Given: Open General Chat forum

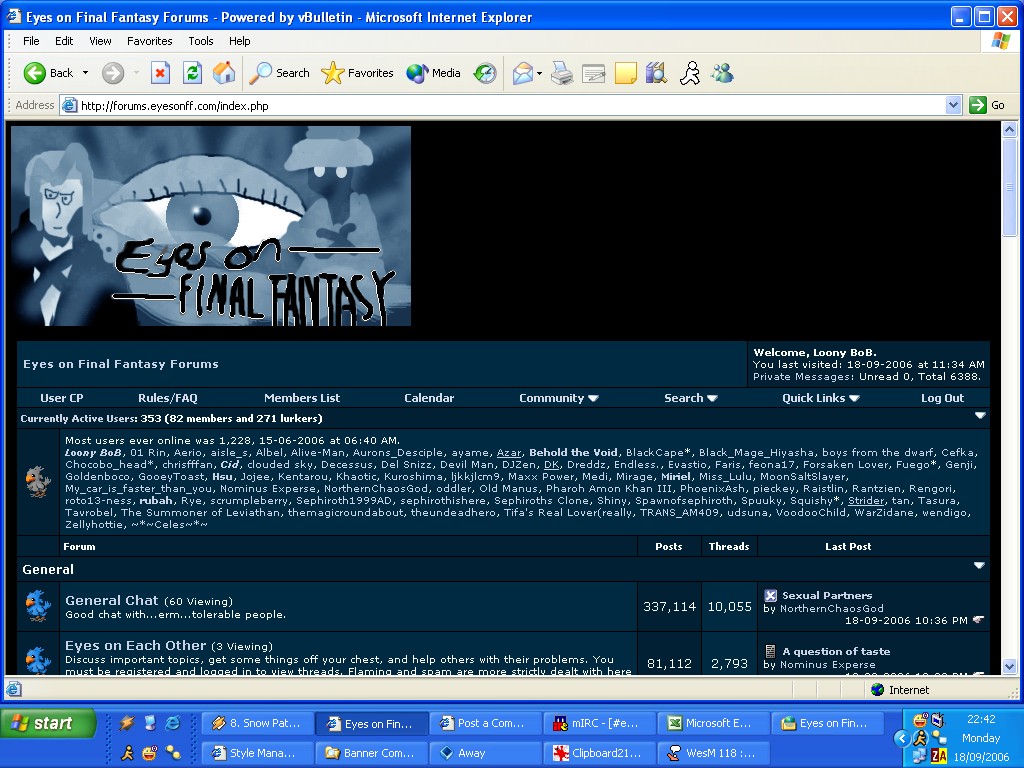Looking at the screenshot, I should point(112,600).
